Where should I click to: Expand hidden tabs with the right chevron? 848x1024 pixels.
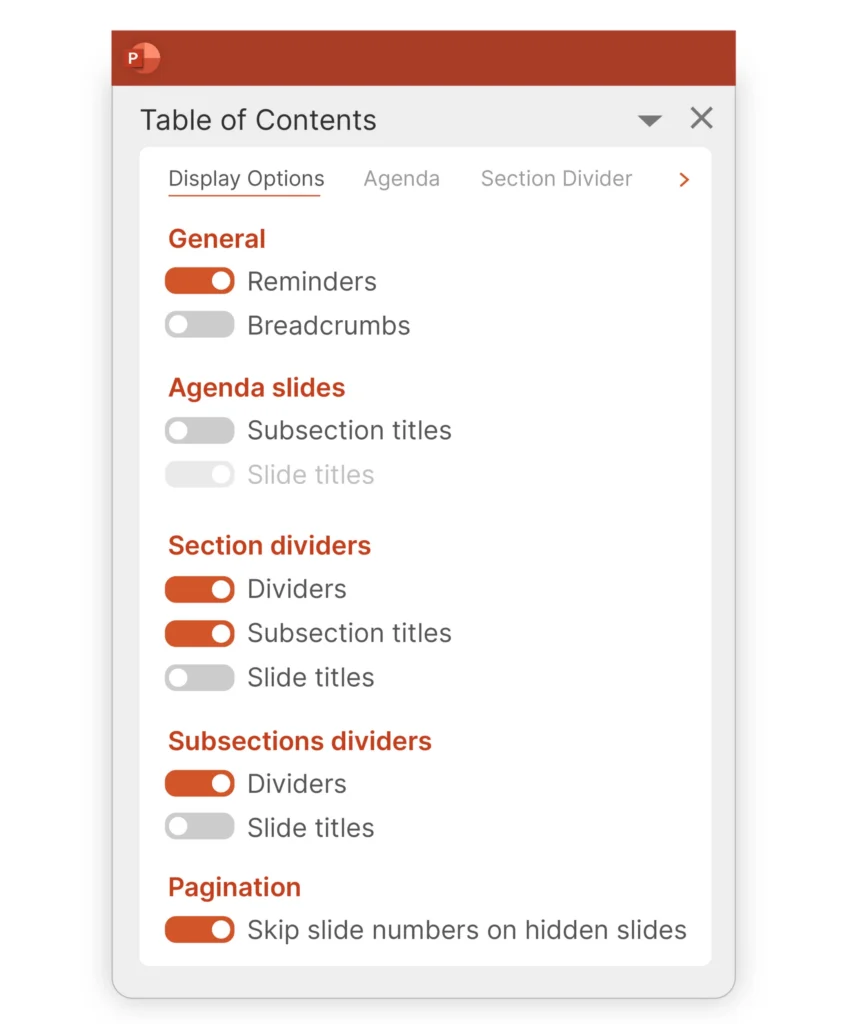pos(684,180)
